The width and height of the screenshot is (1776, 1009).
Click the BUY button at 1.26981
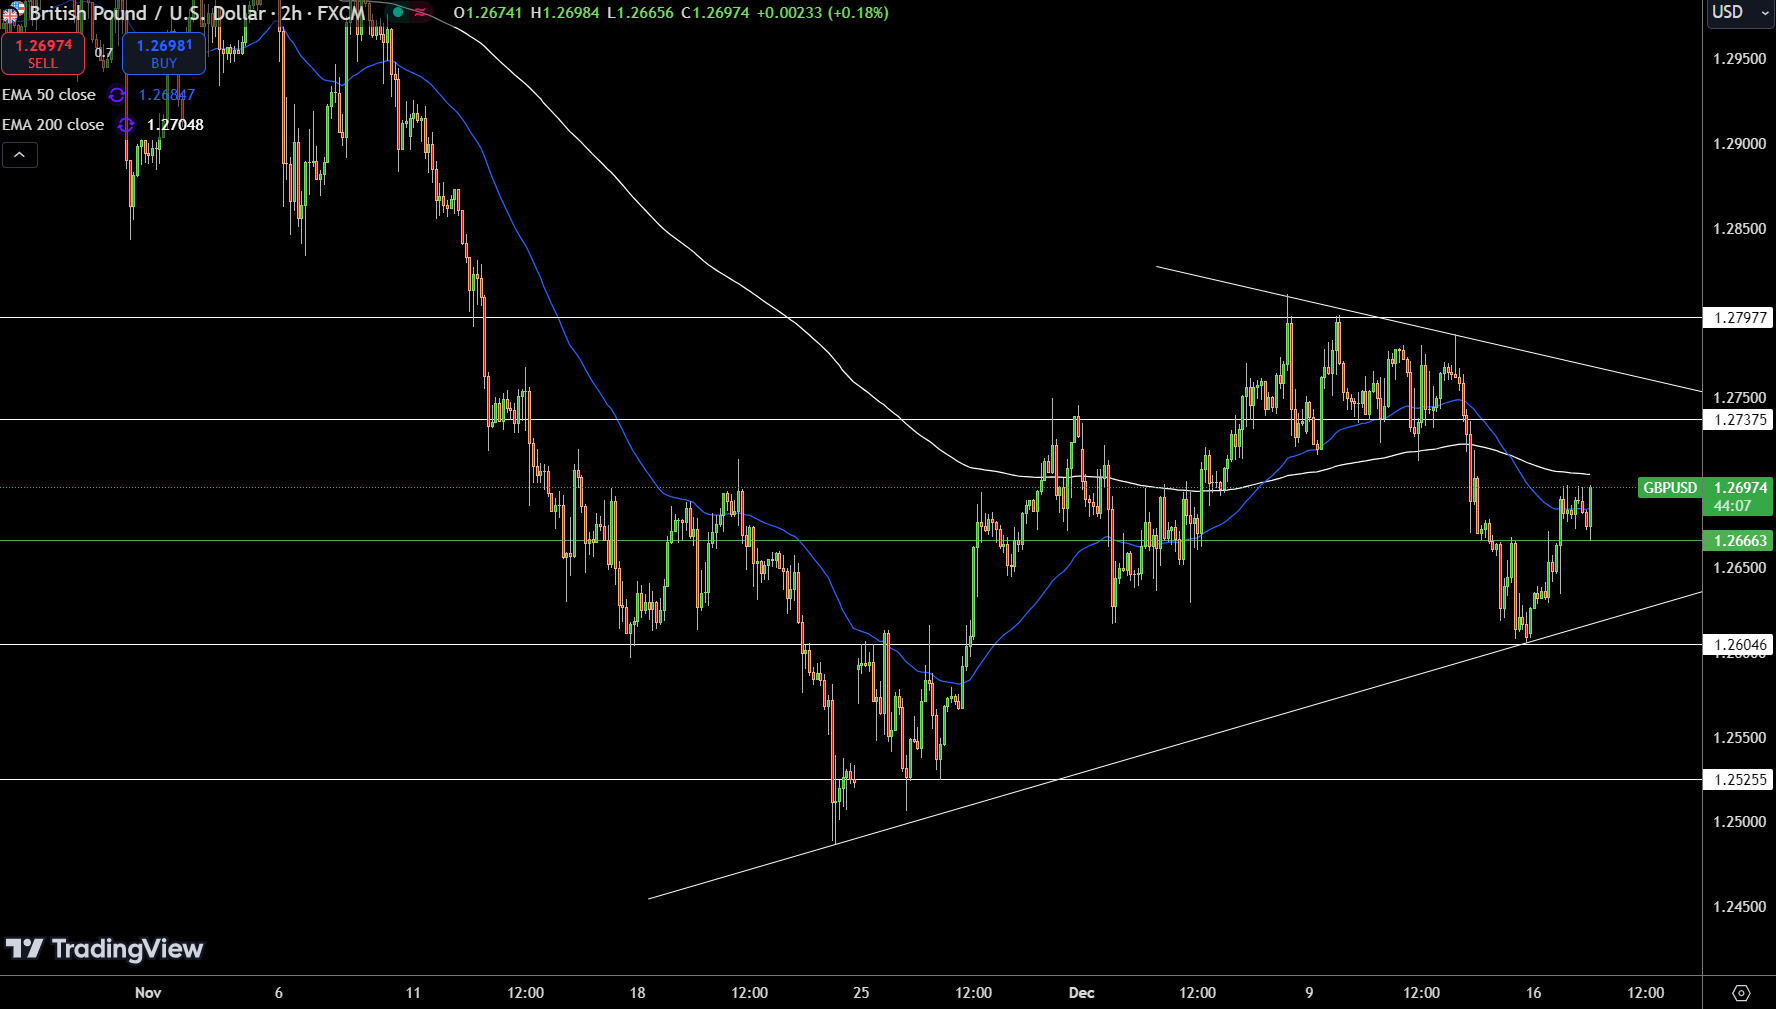click(164, 53)
